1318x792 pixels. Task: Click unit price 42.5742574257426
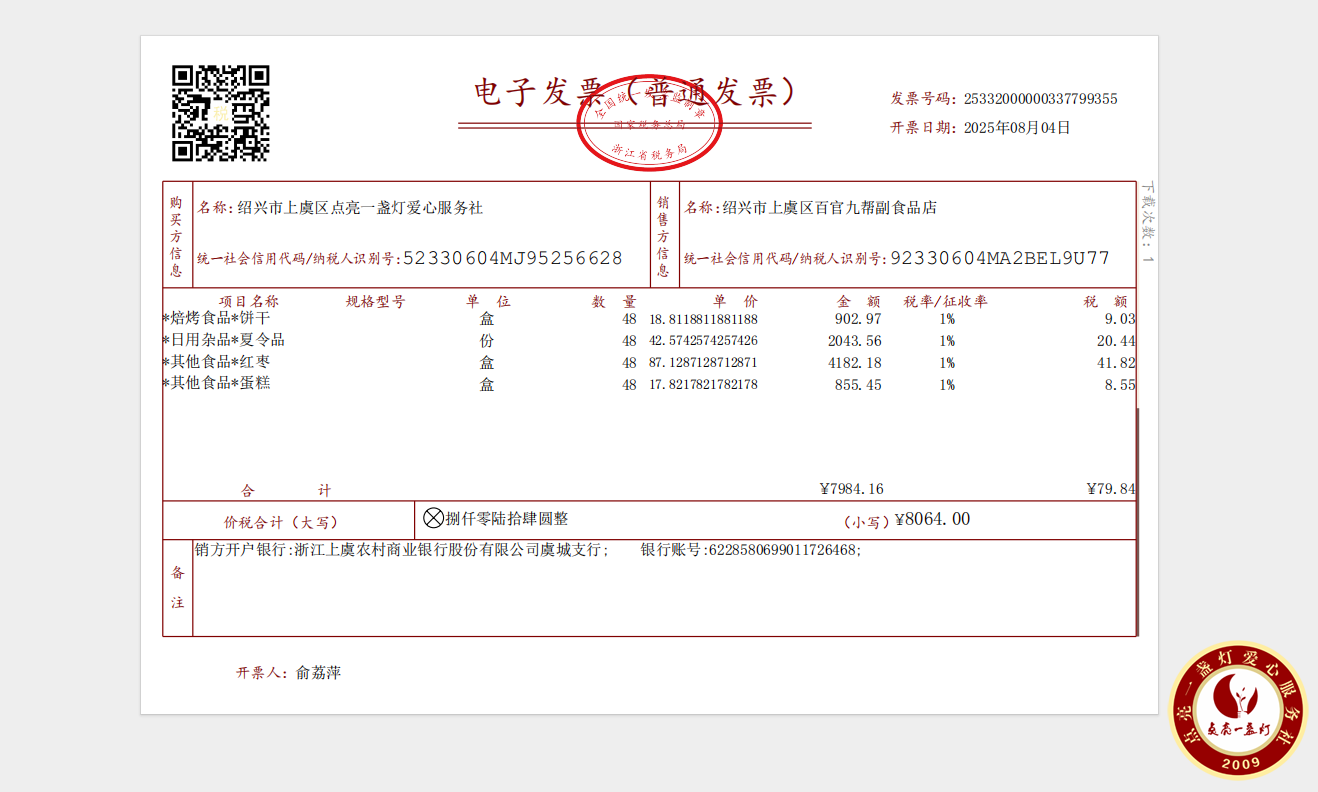click(703, 341)
